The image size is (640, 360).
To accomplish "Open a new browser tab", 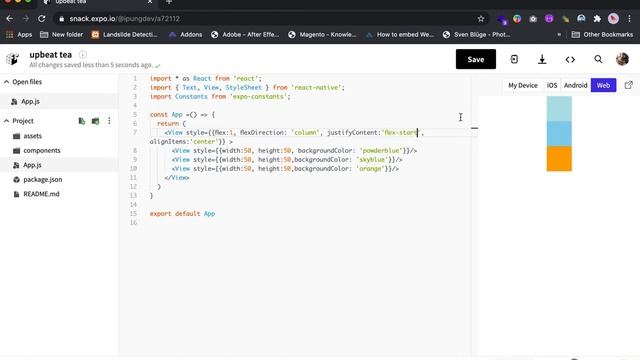I will pos(169,2).
